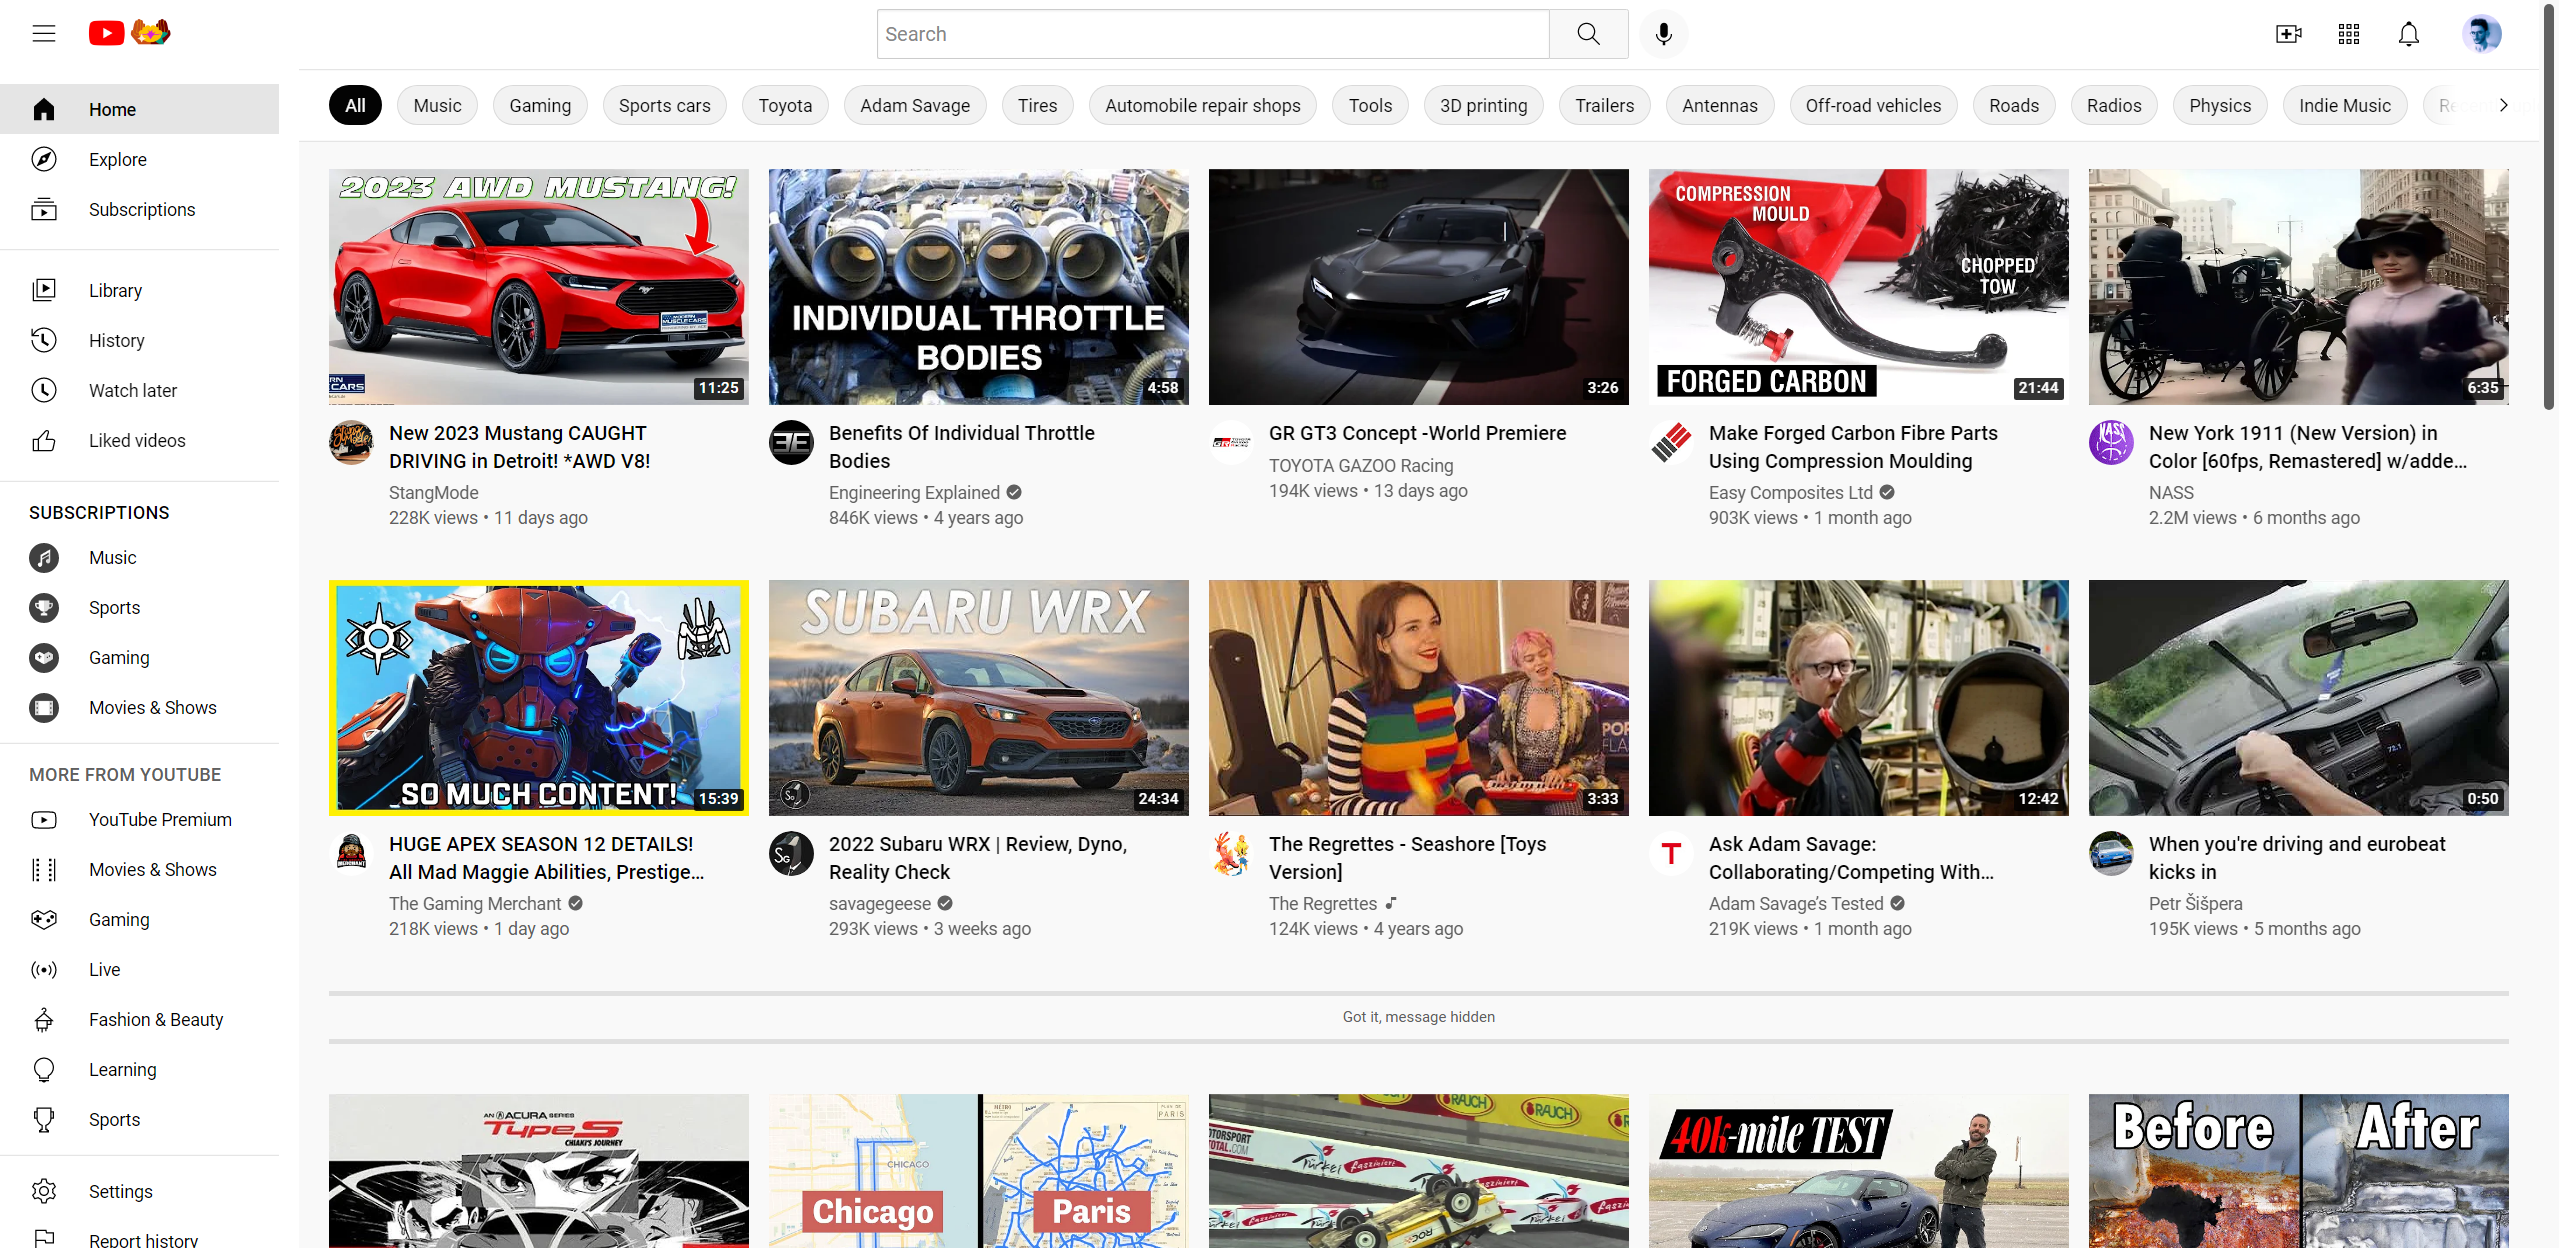Open the 2022 Subaru WRX video thumbnail
2559x1248 pixels.
click(x=978, y=698)
